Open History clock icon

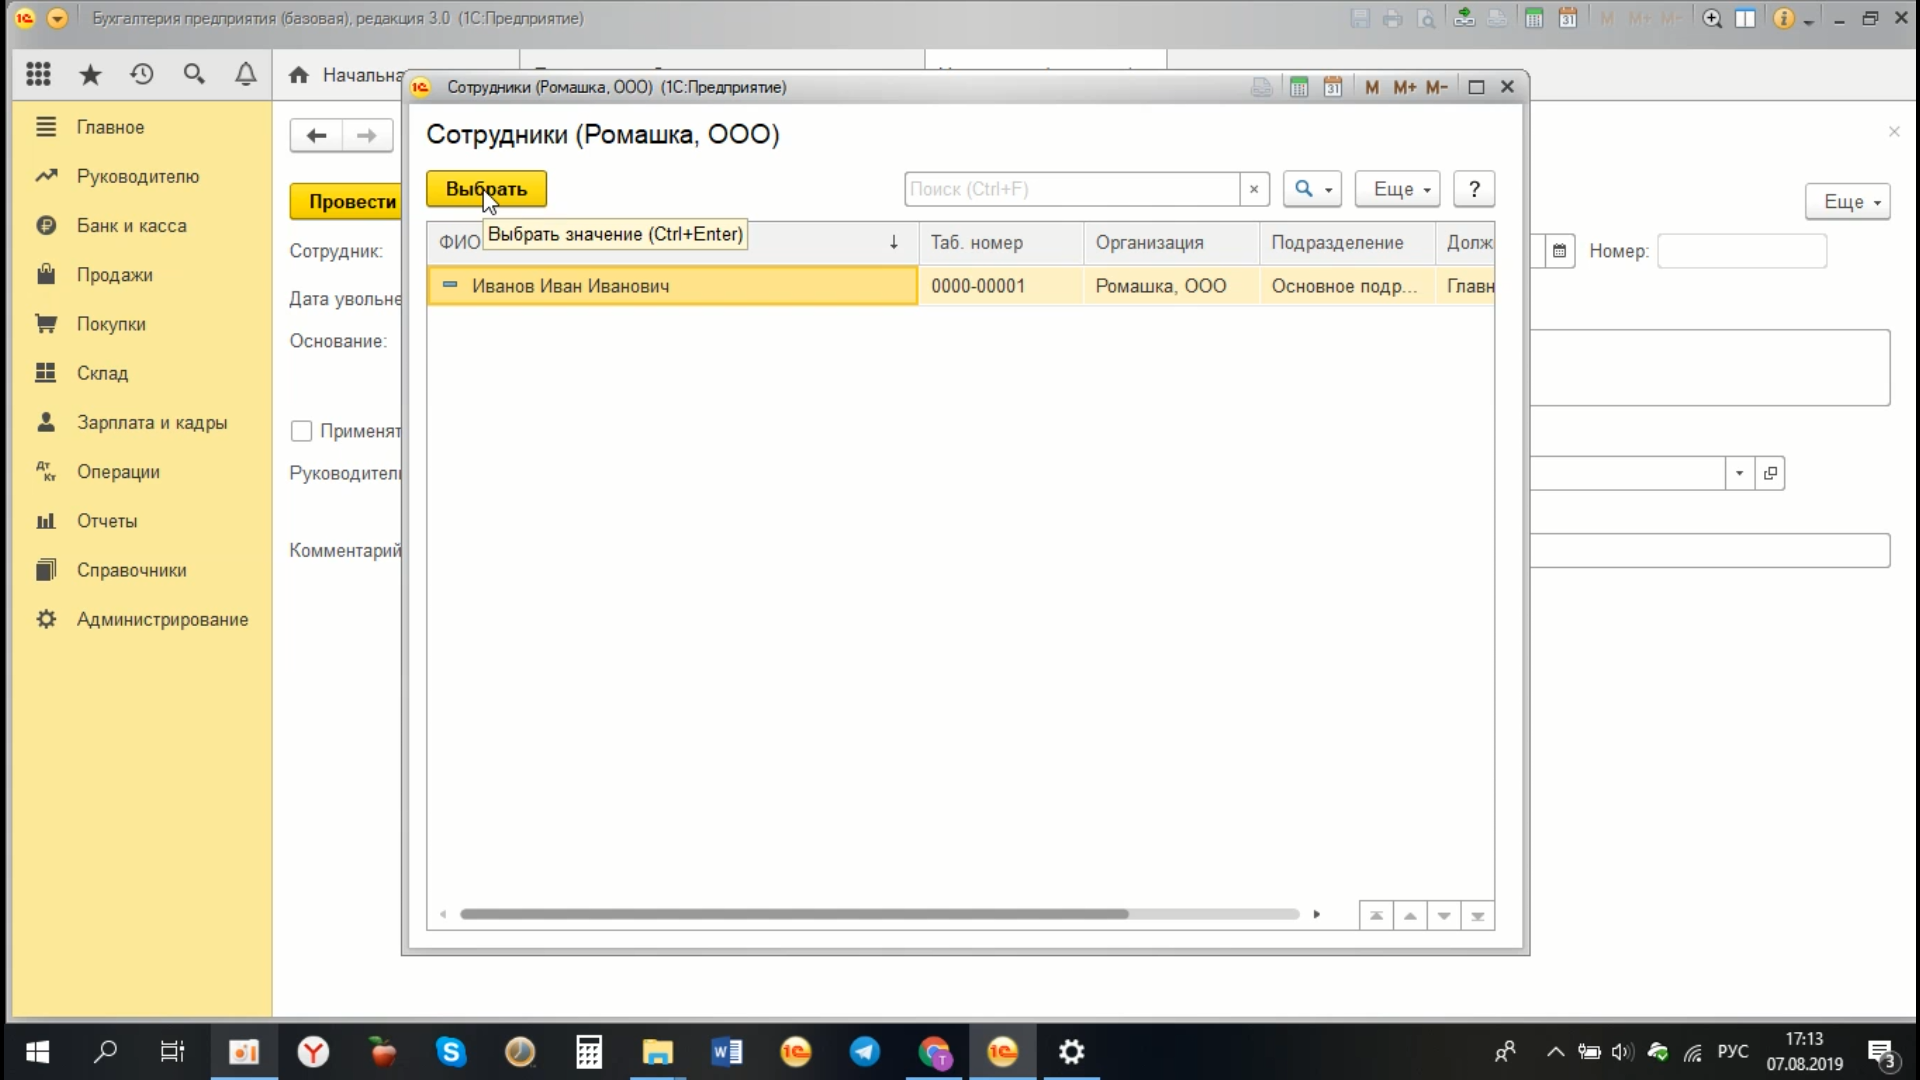(142, 74)
